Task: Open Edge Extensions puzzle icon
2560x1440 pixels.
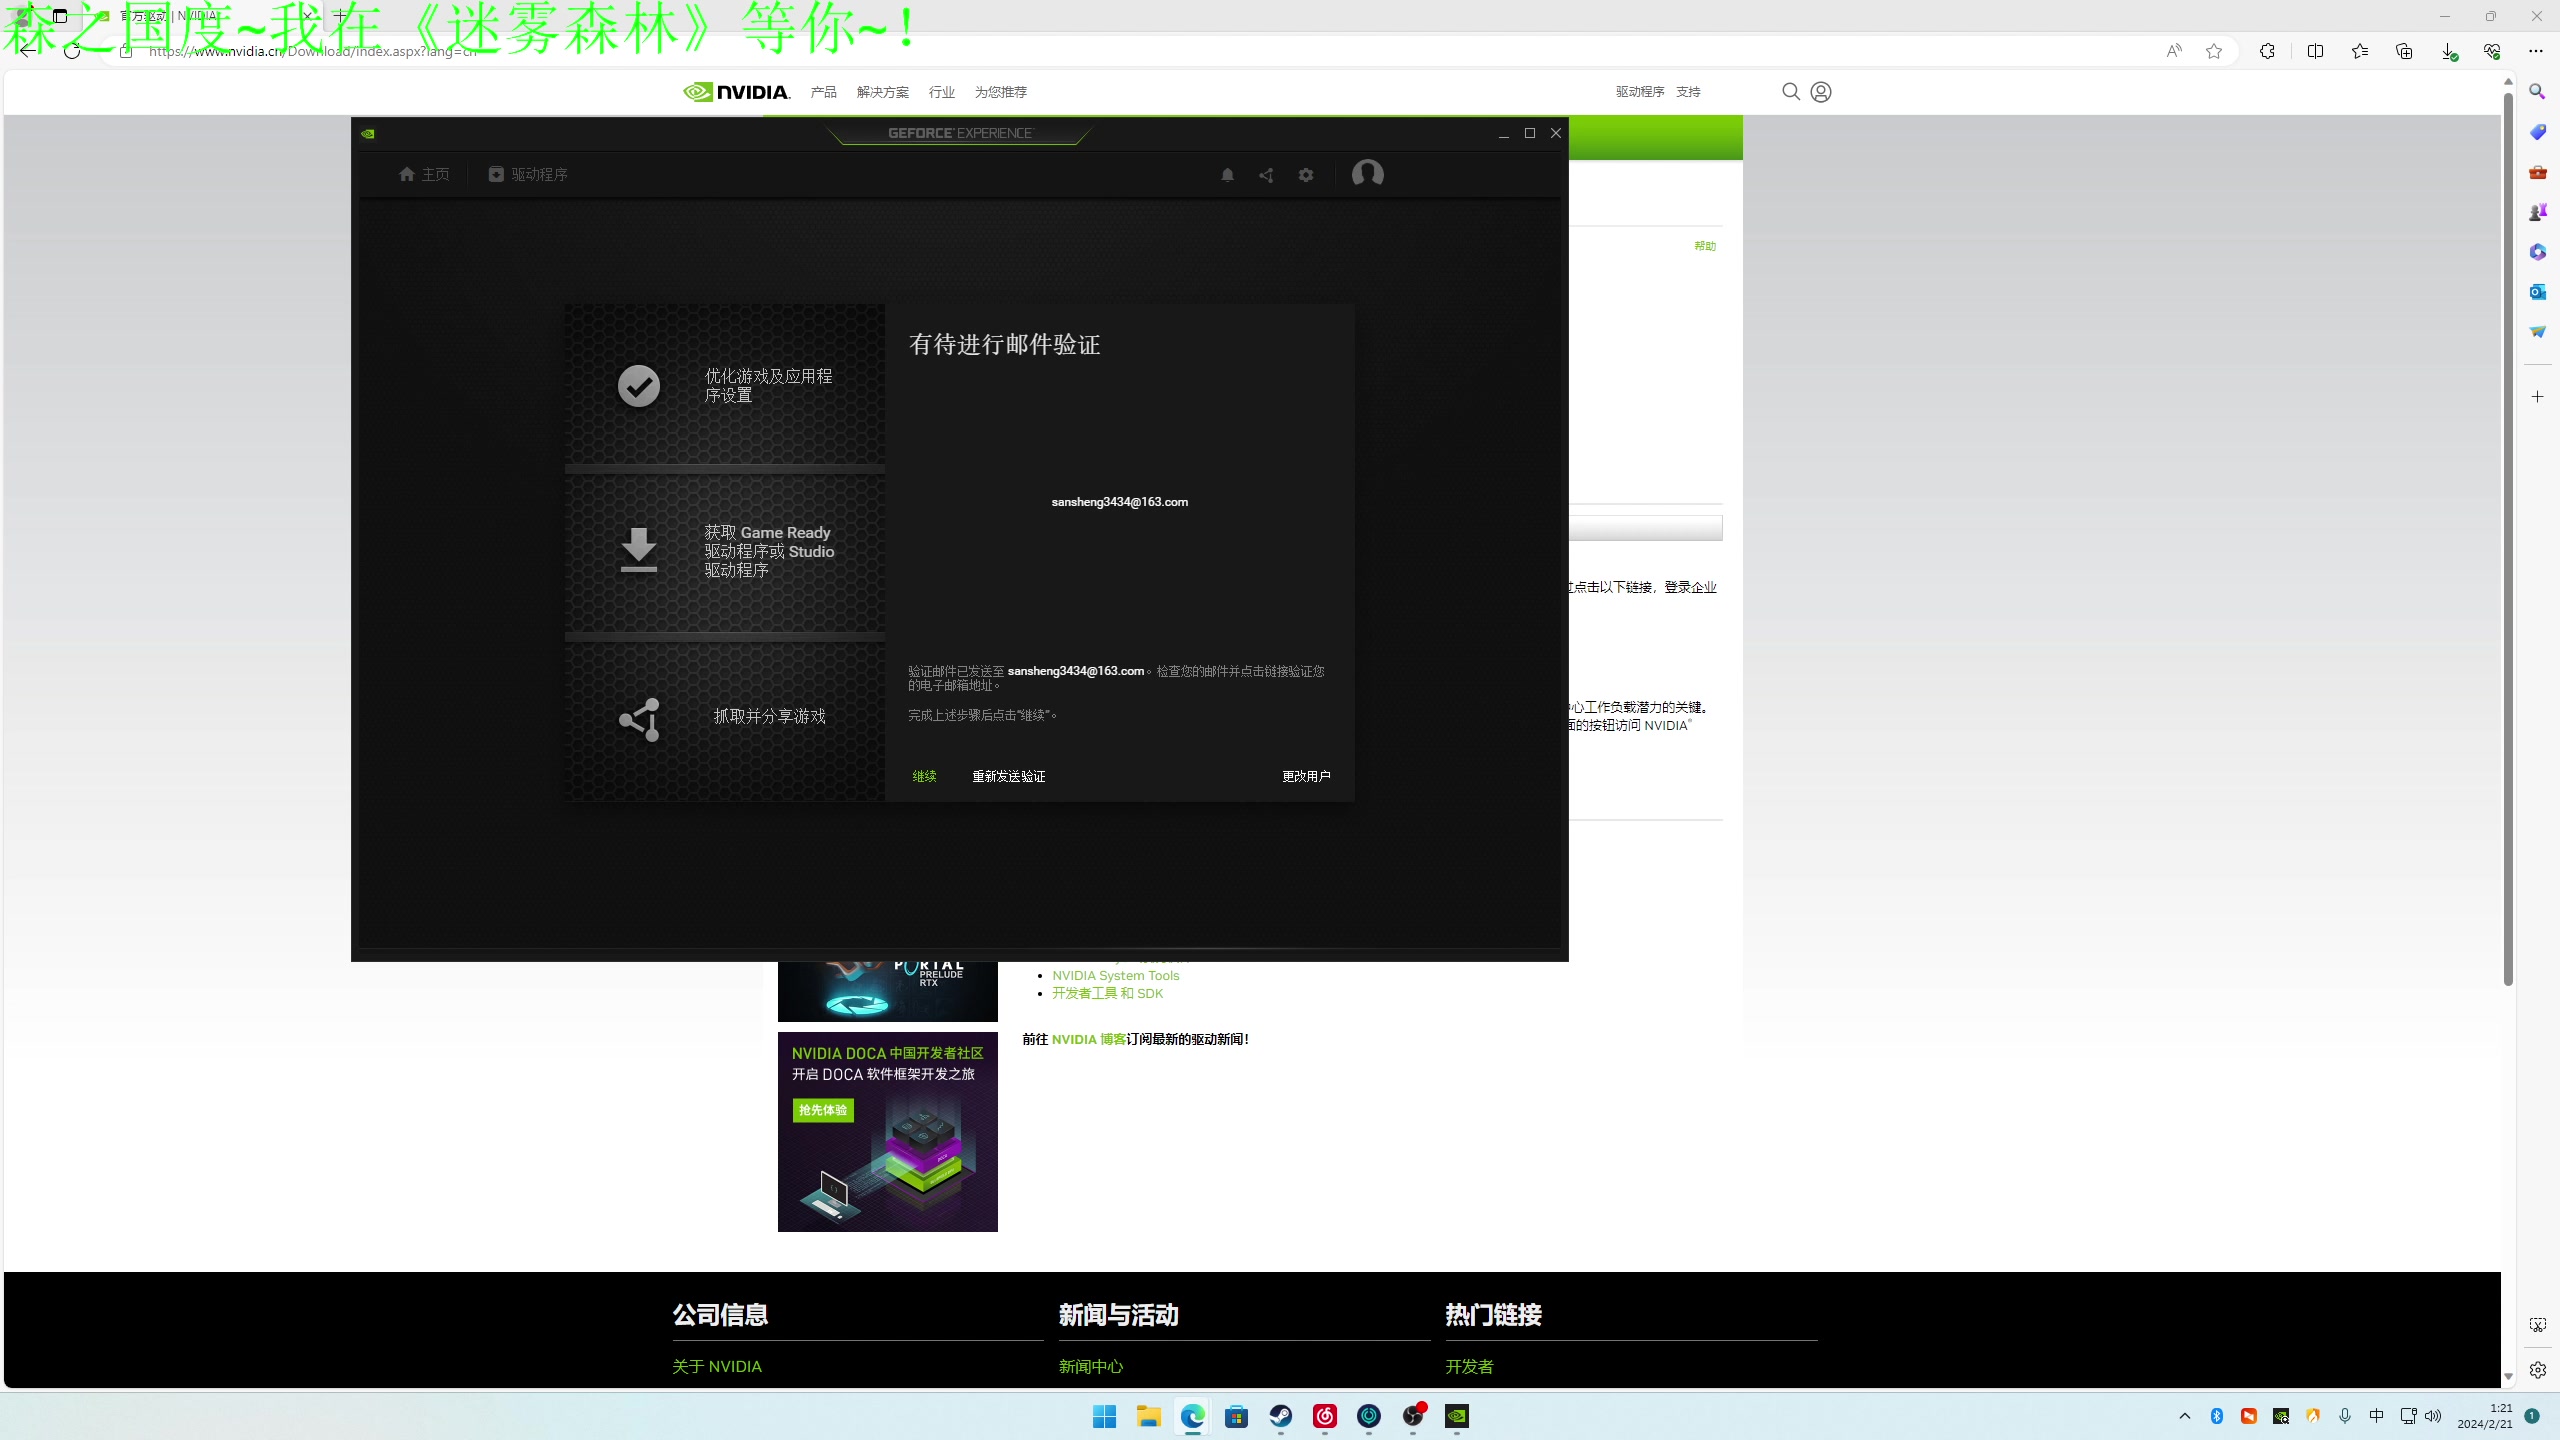Action: [x=2266, y=51]
